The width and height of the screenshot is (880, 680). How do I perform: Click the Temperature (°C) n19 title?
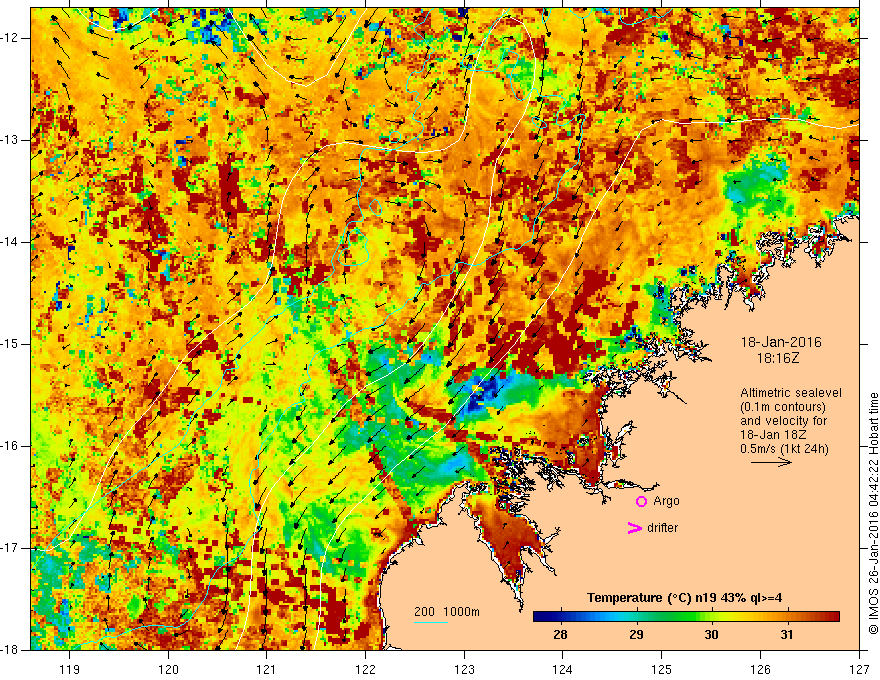(684, 598)
